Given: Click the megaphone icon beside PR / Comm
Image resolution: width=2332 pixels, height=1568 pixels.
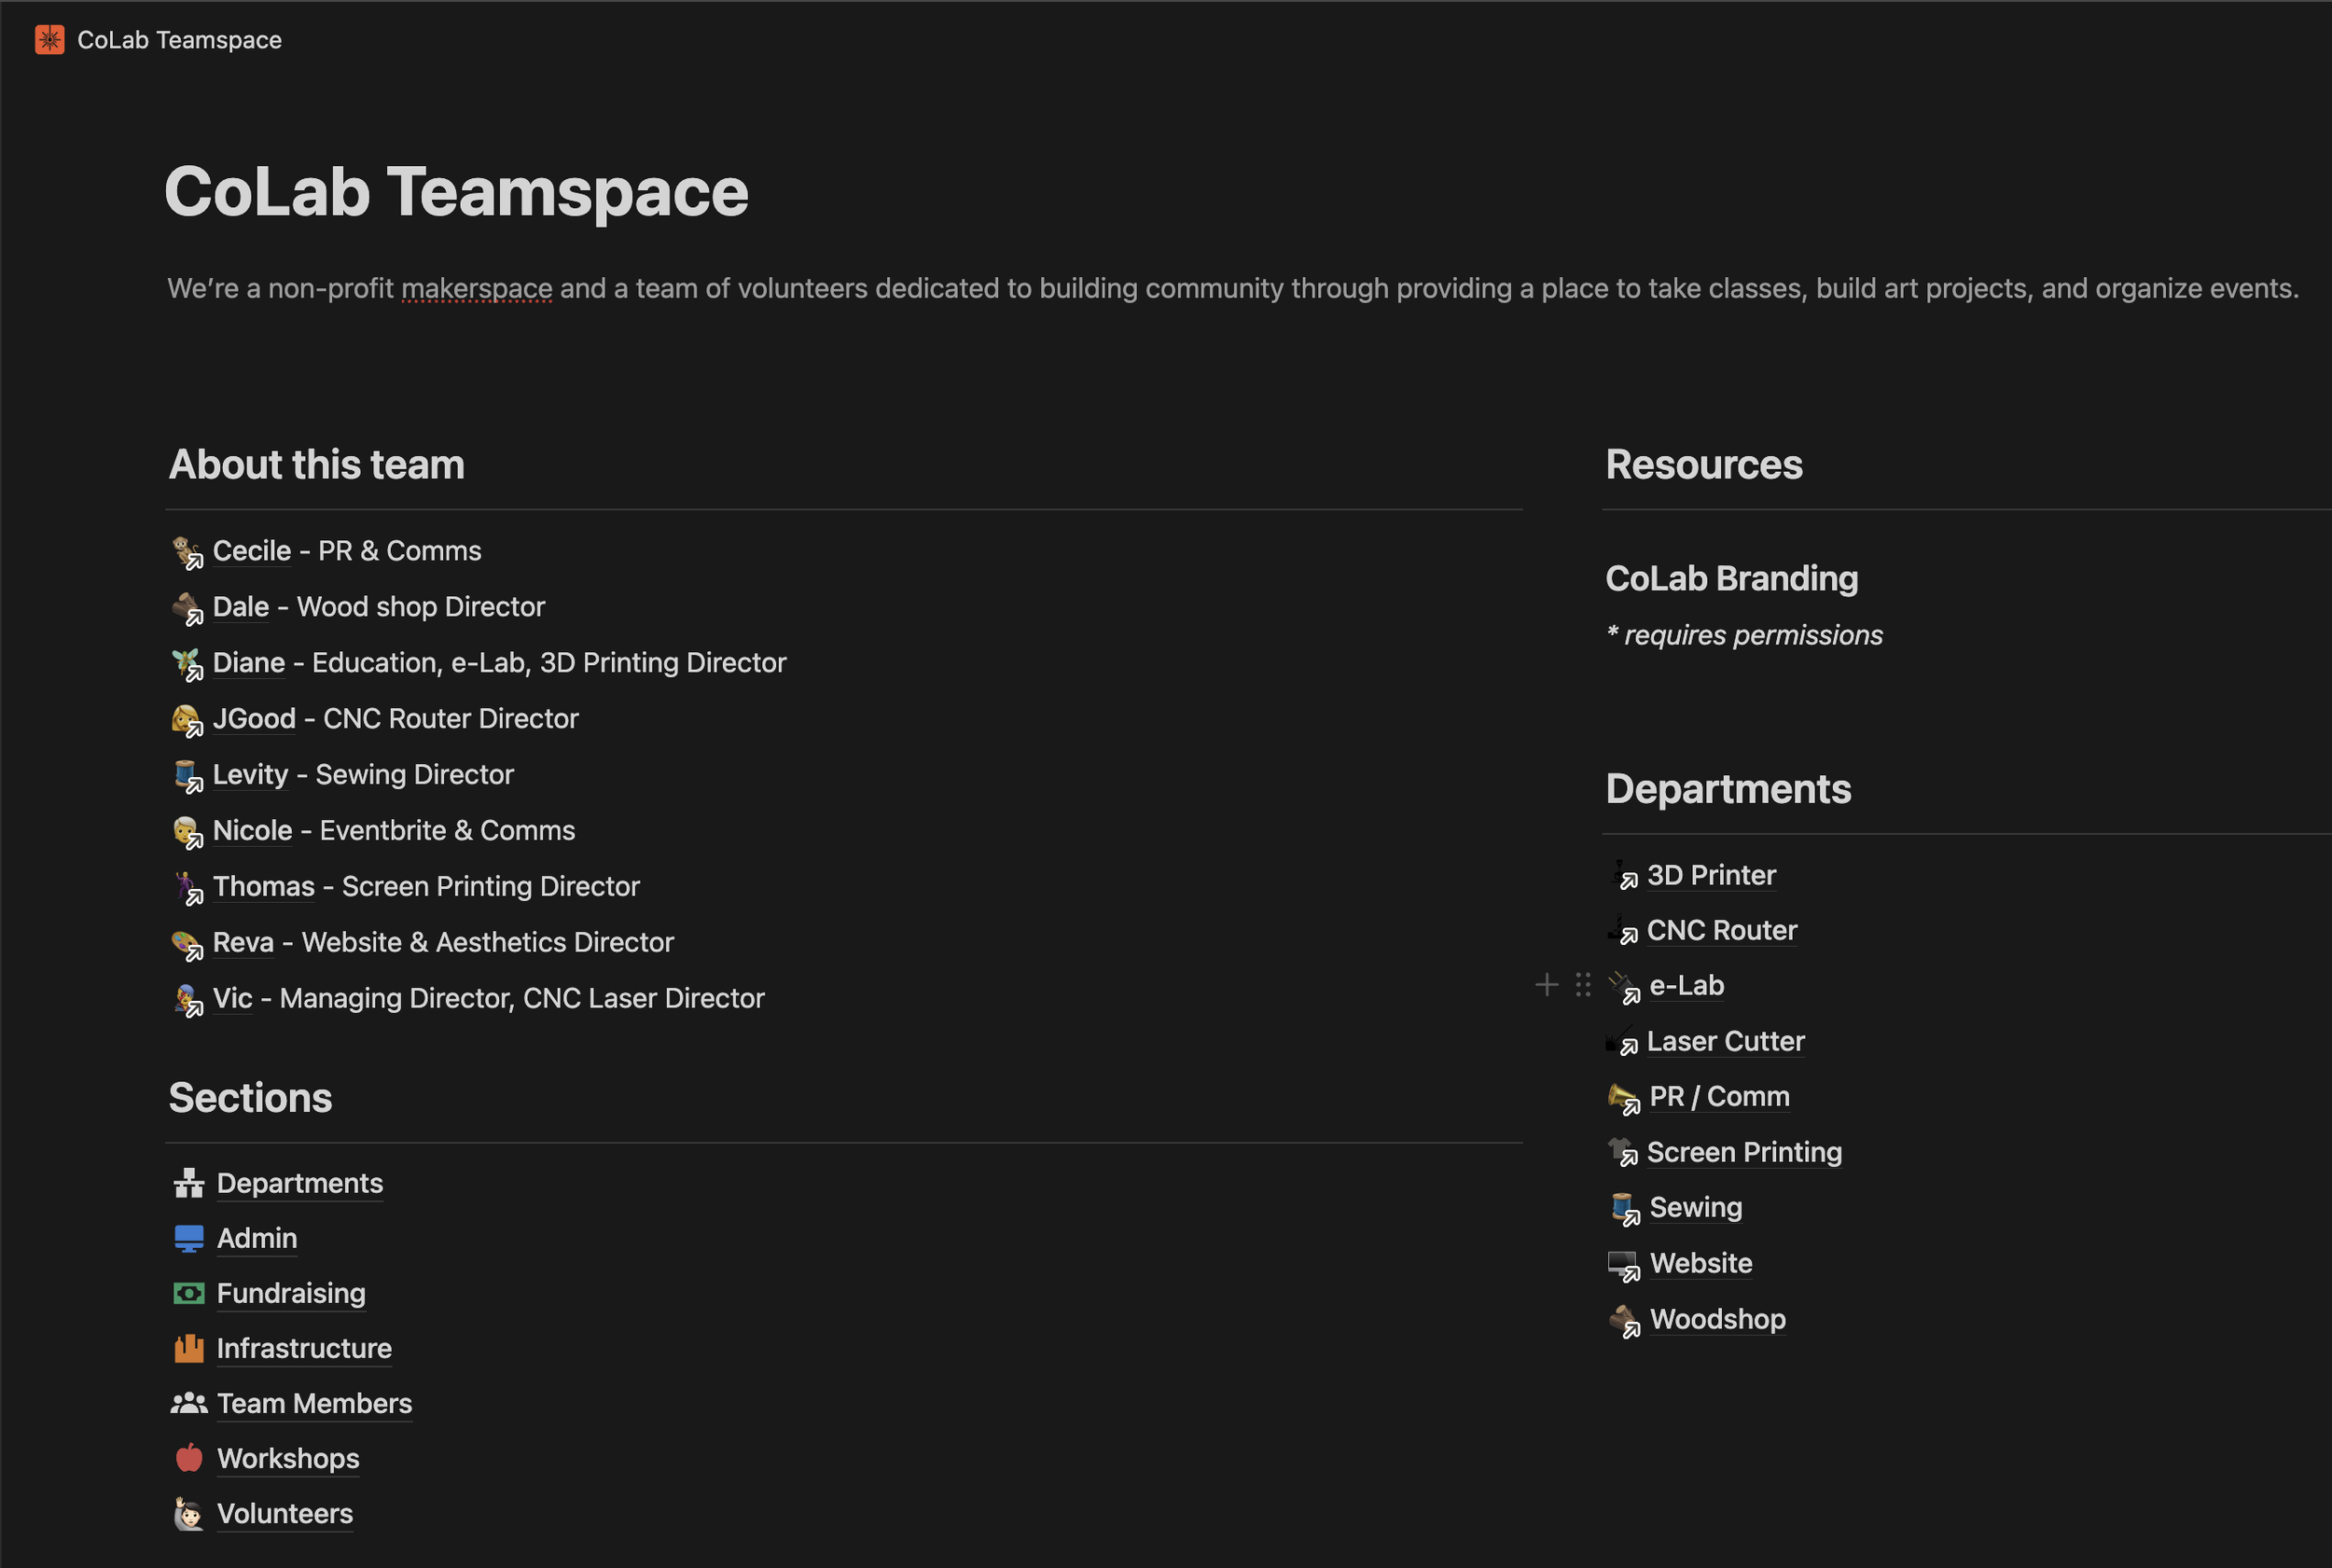Looking at the screenshot, I should point(1622,1096).
